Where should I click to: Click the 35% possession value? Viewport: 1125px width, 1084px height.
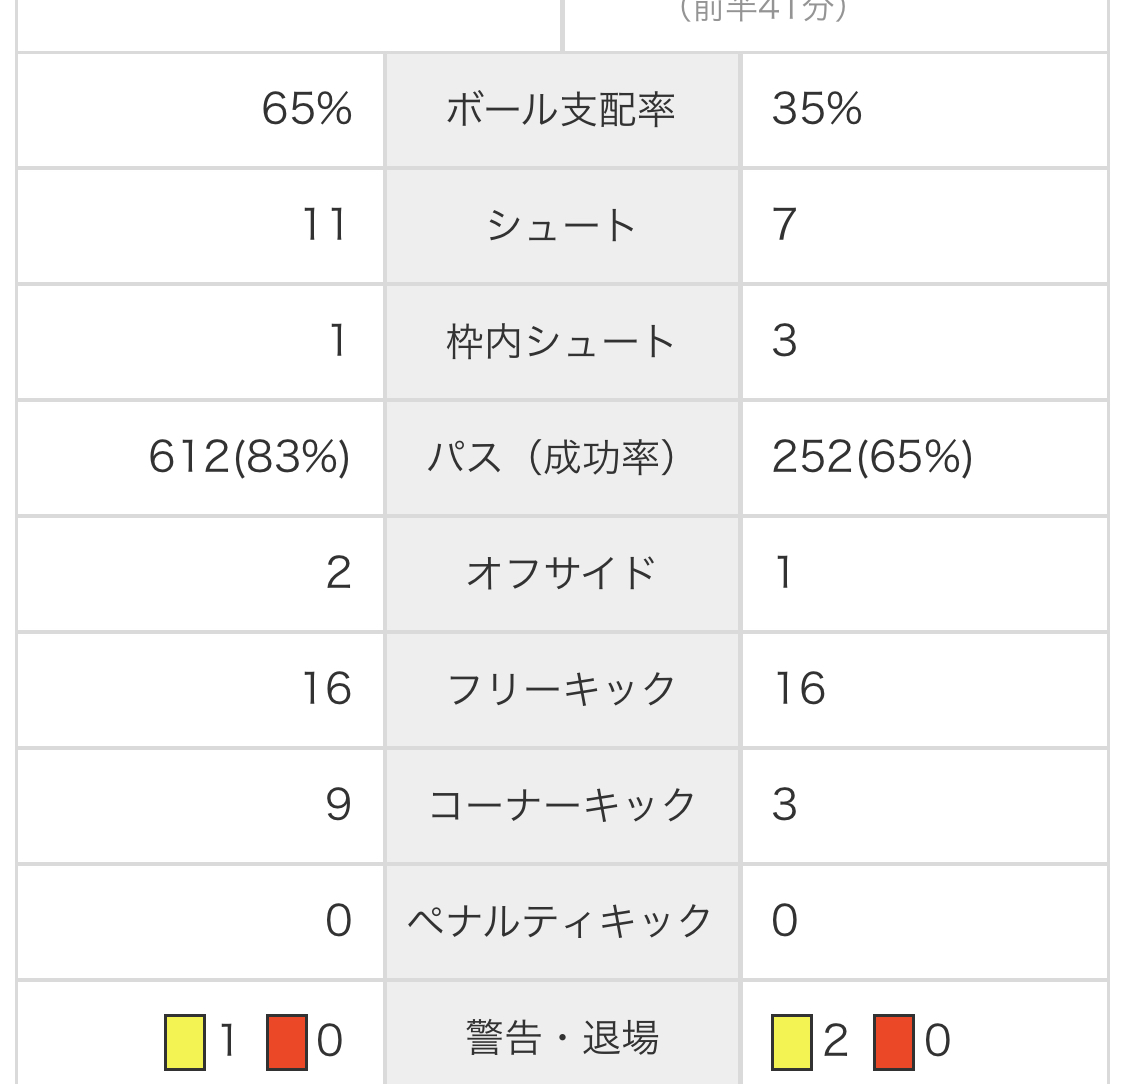[816, 109]
